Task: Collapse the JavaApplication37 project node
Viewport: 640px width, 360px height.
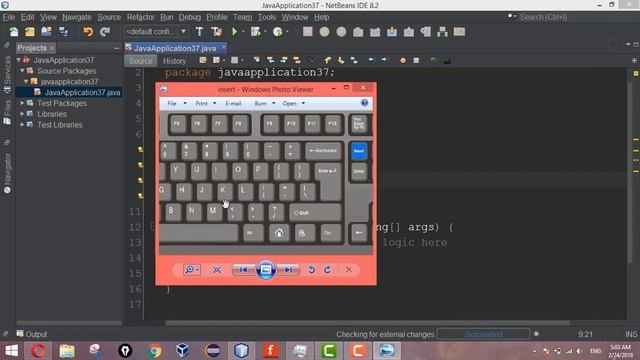Action: coord(19,60)
